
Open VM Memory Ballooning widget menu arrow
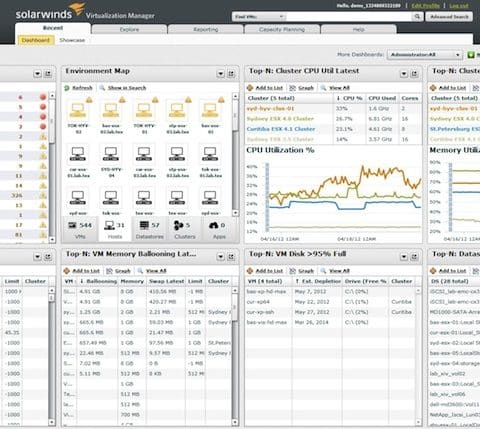(x=220, y=257)
